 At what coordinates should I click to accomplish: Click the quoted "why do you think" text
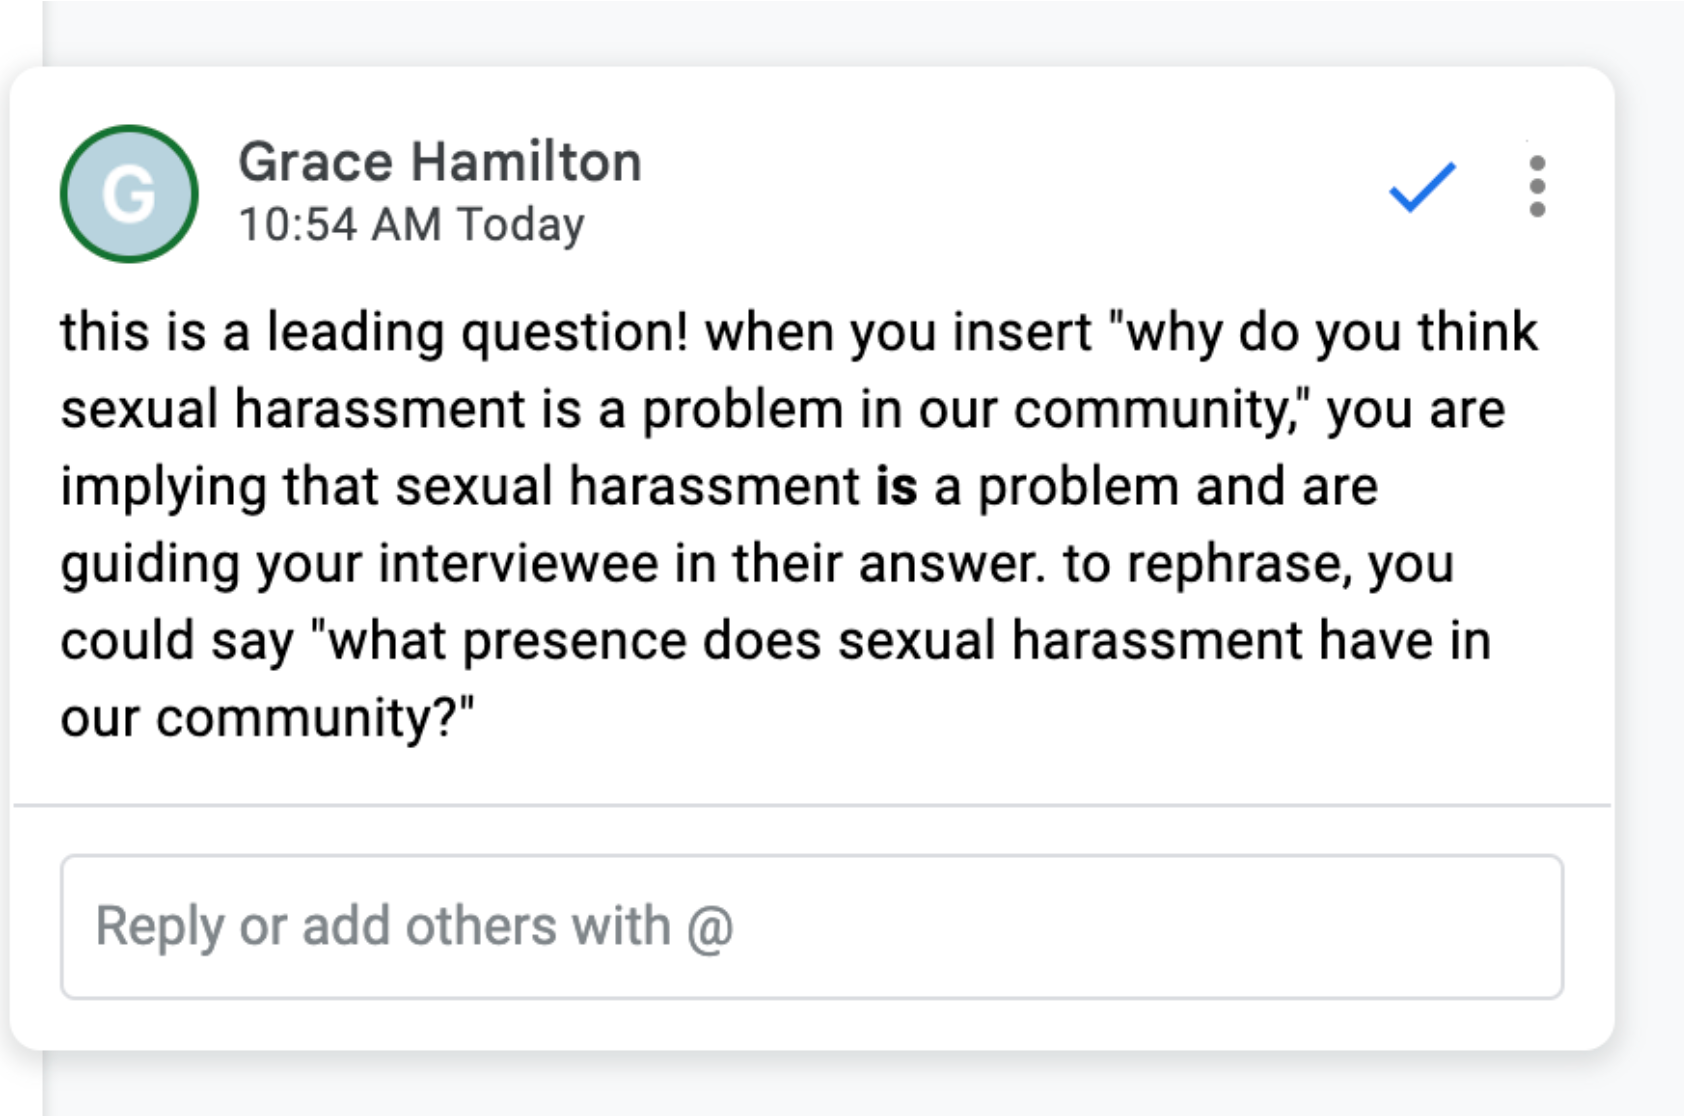pyautogui.click(x=1330, y=332)
